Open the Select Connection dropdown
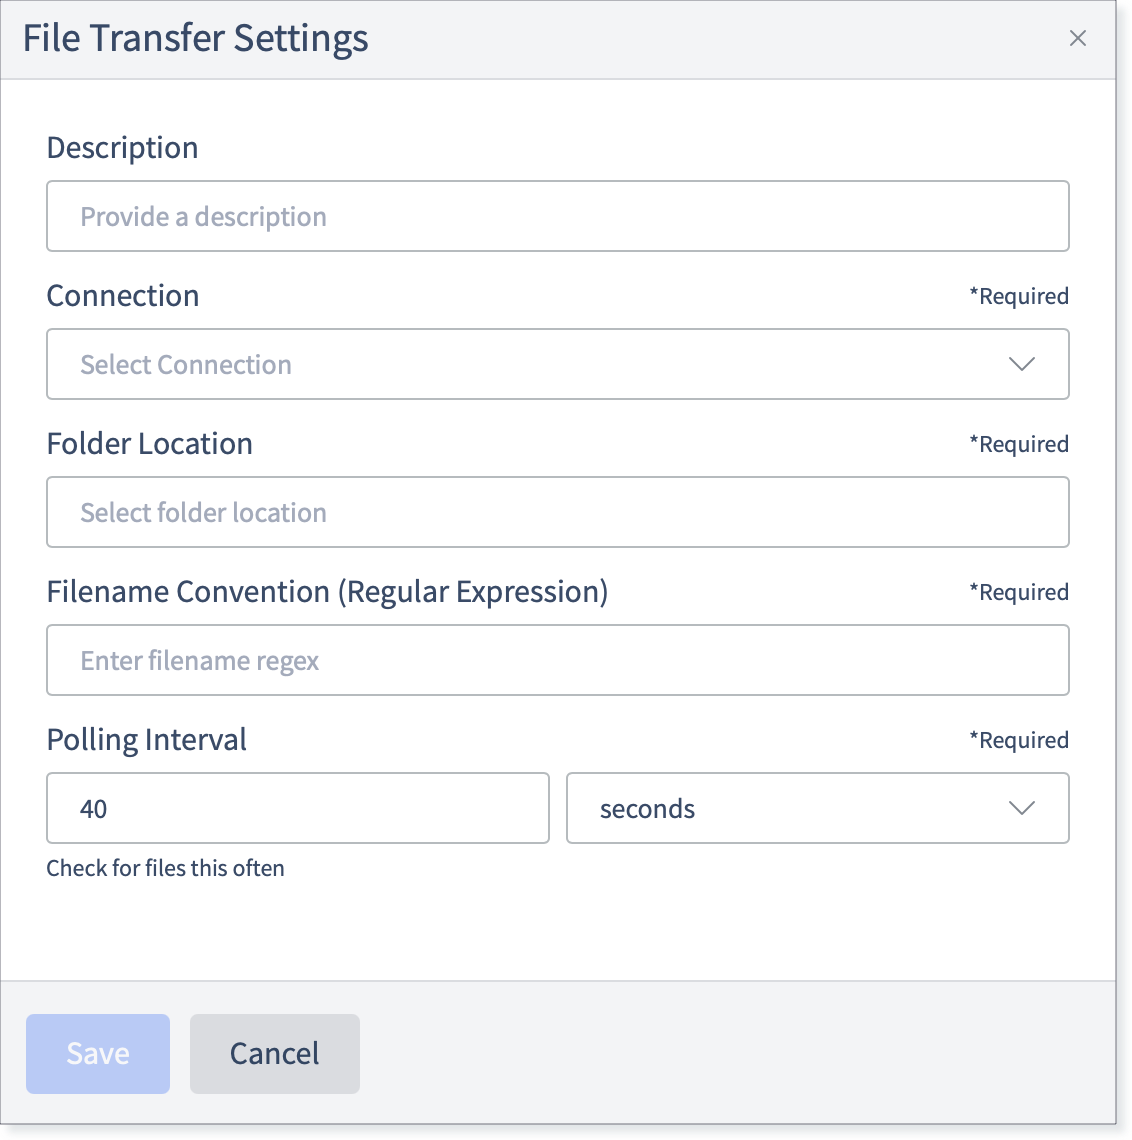1132x1140 pixels. (558, 364)
